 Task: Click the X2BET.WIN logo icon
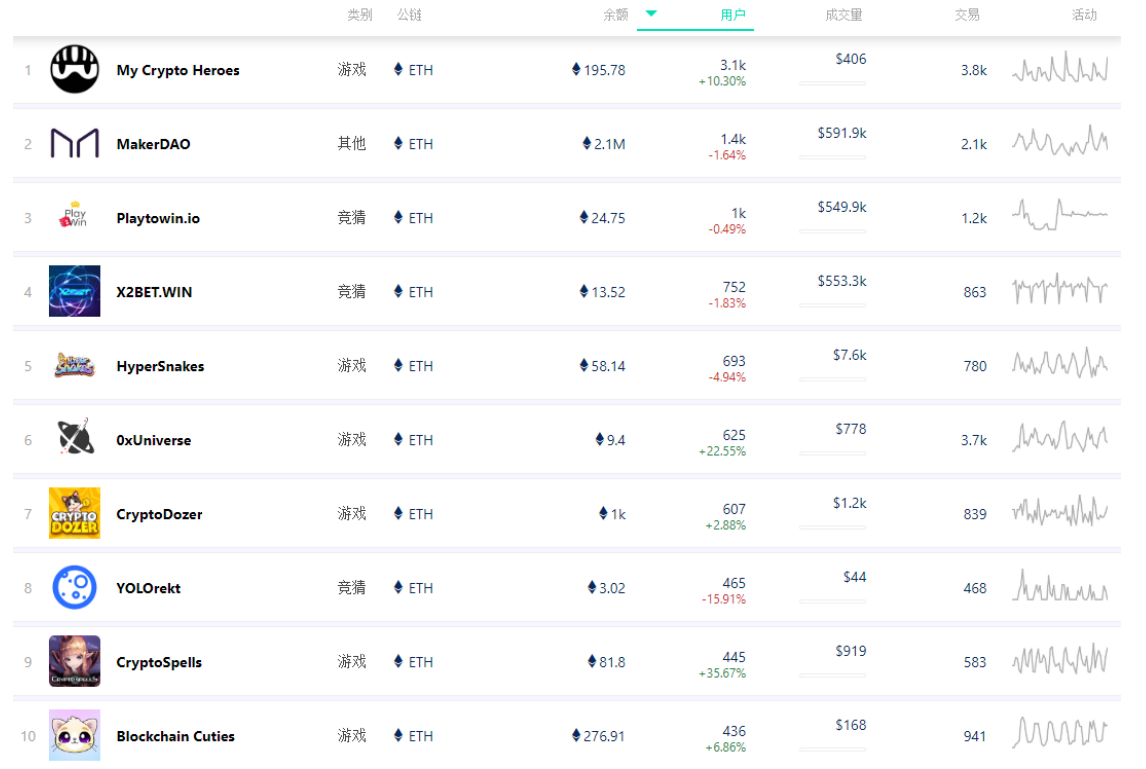75,291
